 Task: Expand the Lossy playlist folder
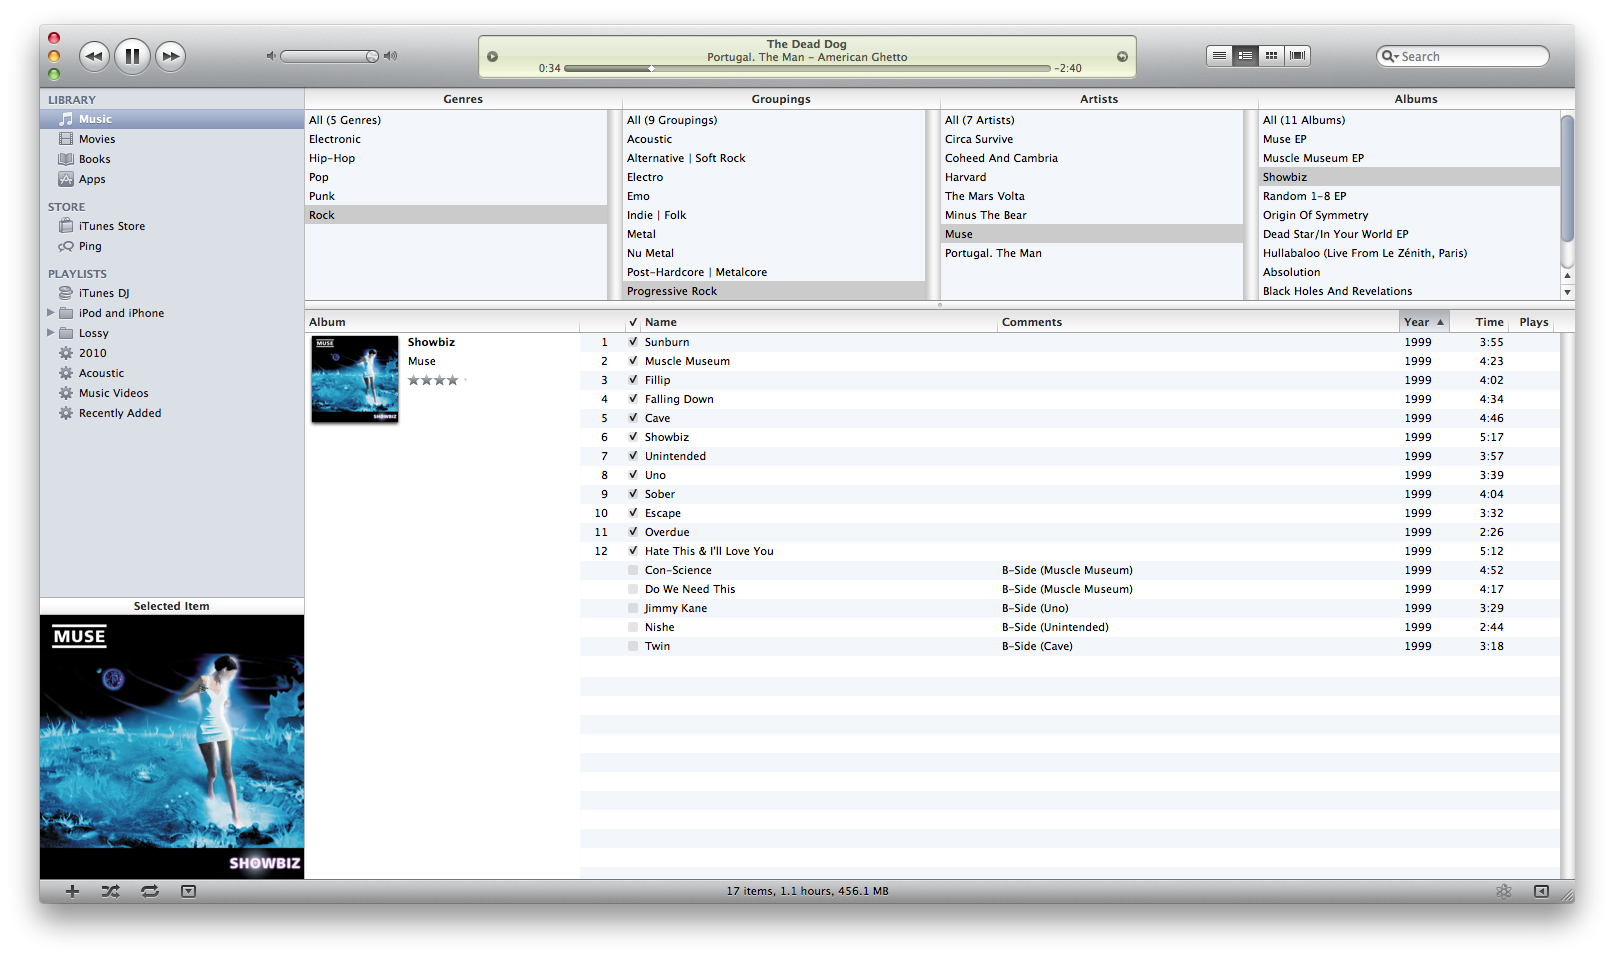point(51,333)
